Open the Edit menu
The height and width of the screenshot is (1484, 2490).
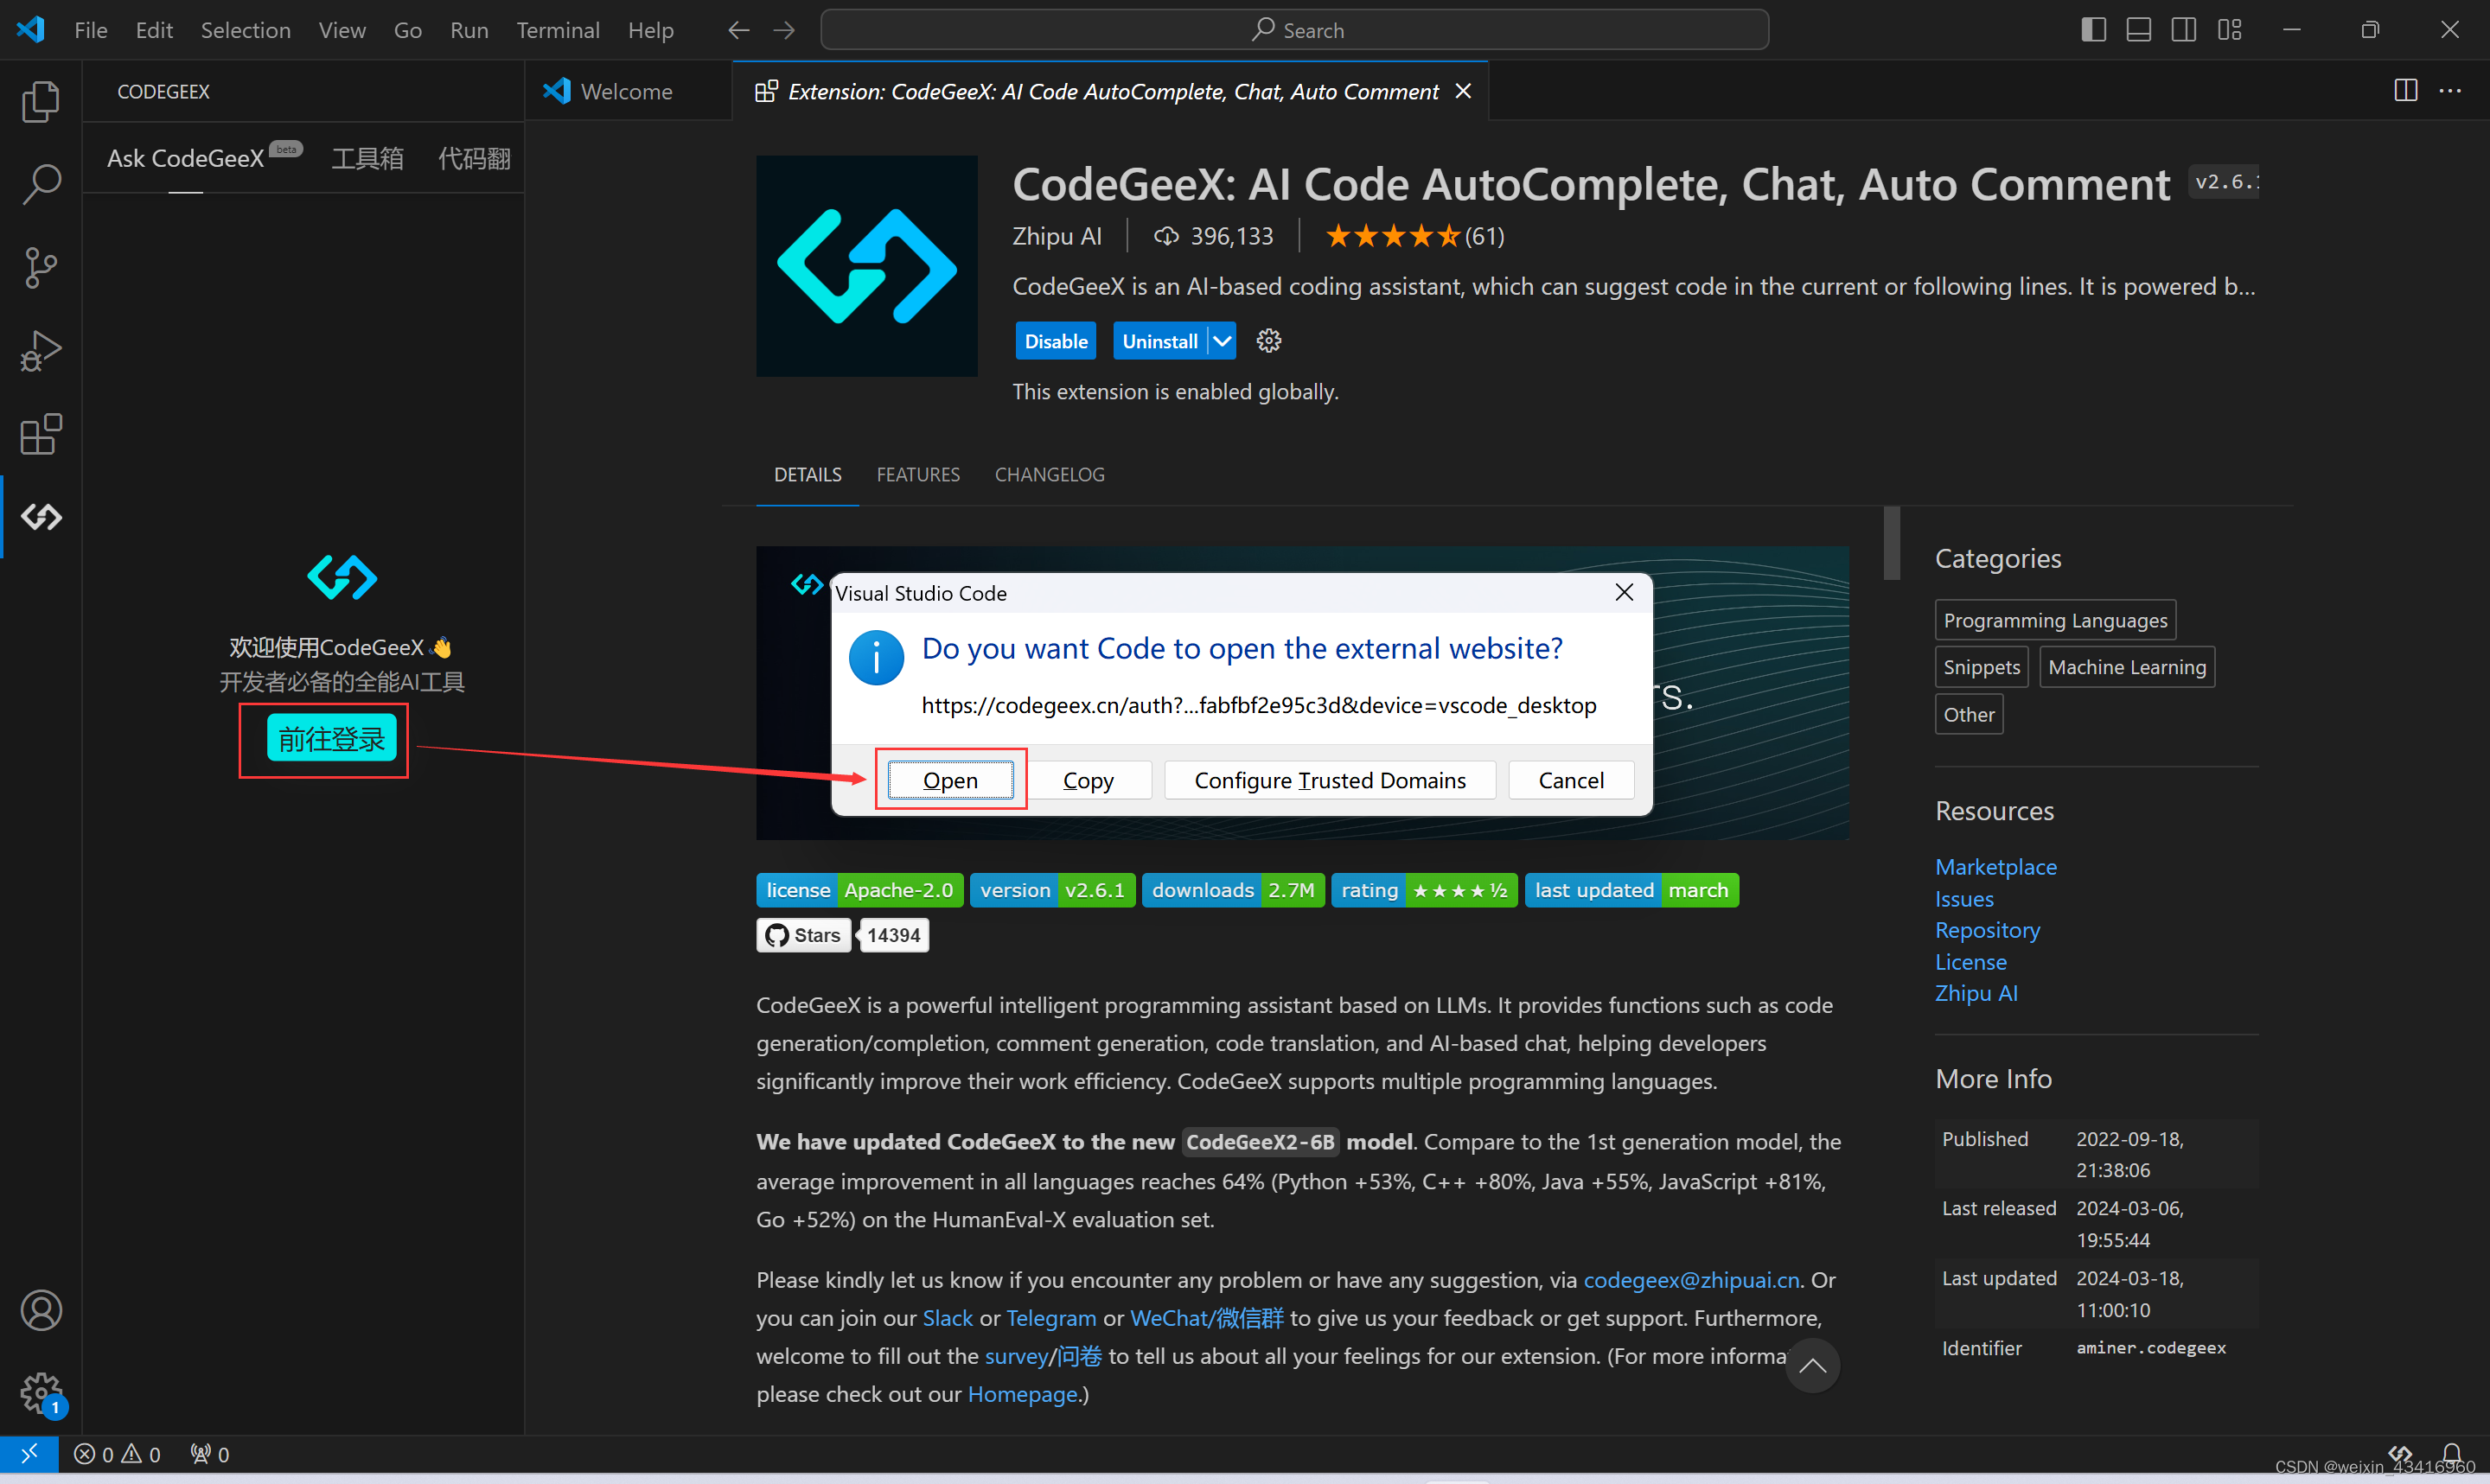154,30
